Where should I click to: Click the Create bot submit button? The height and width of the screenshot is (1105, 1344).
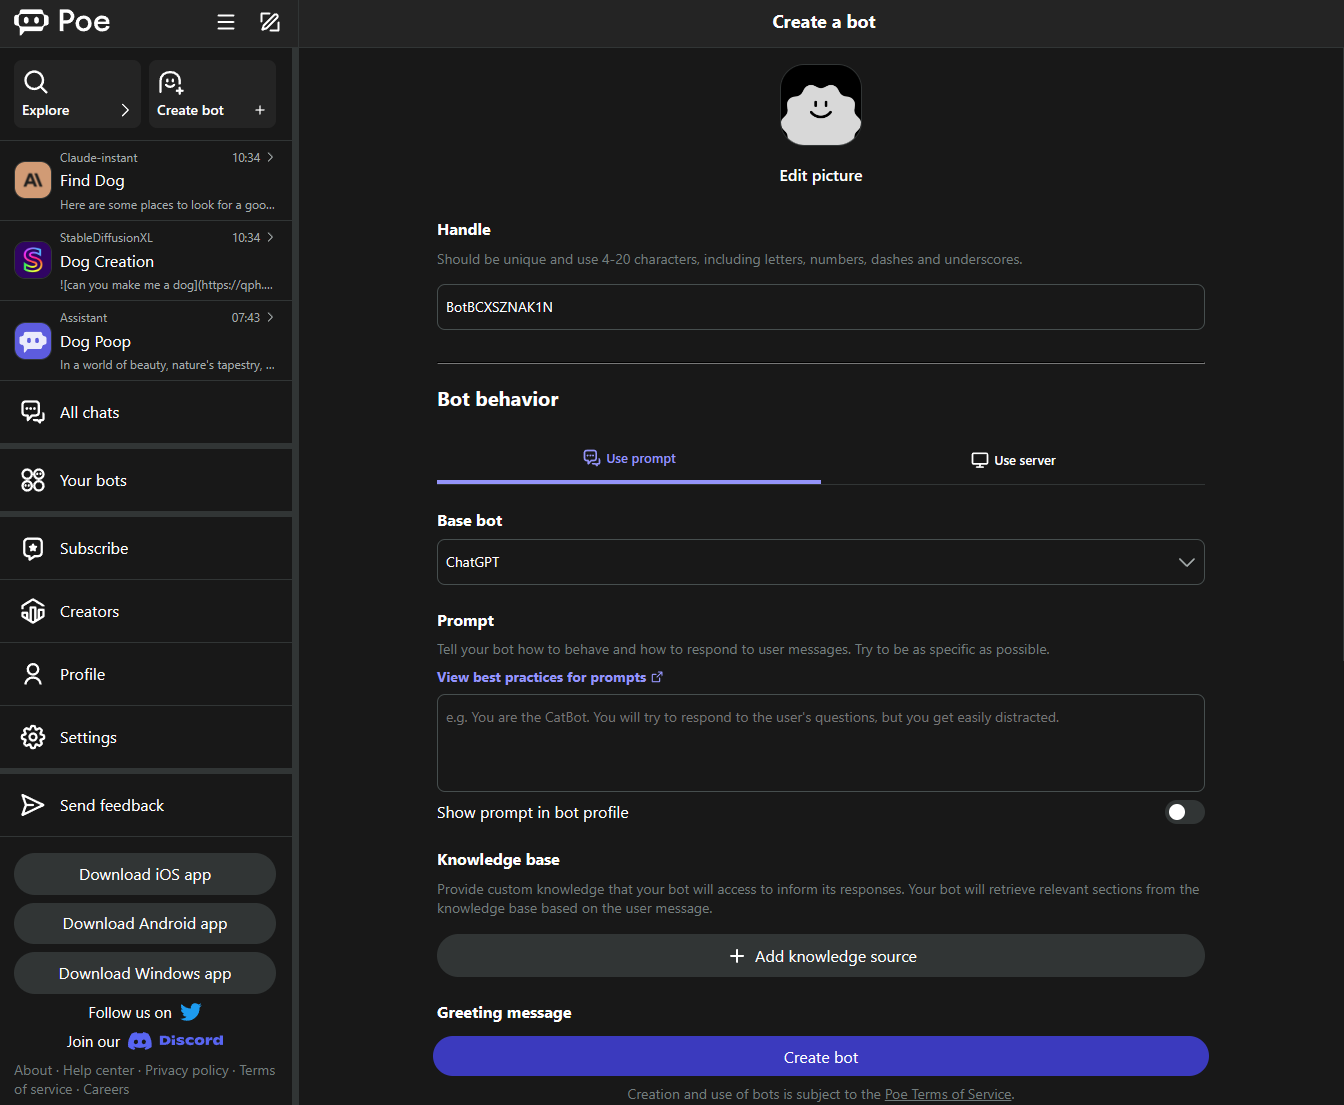(x=821, y=1056)
